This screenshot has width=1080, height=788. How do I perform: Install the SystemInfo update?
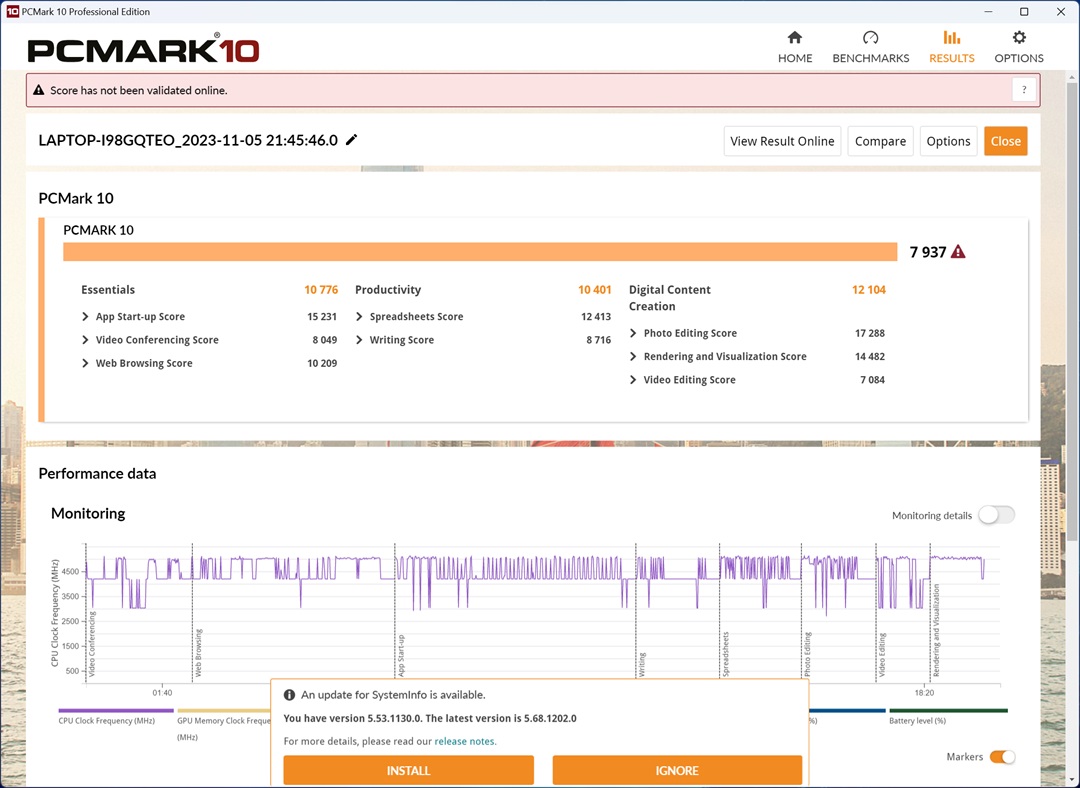[x=408, y=771]
